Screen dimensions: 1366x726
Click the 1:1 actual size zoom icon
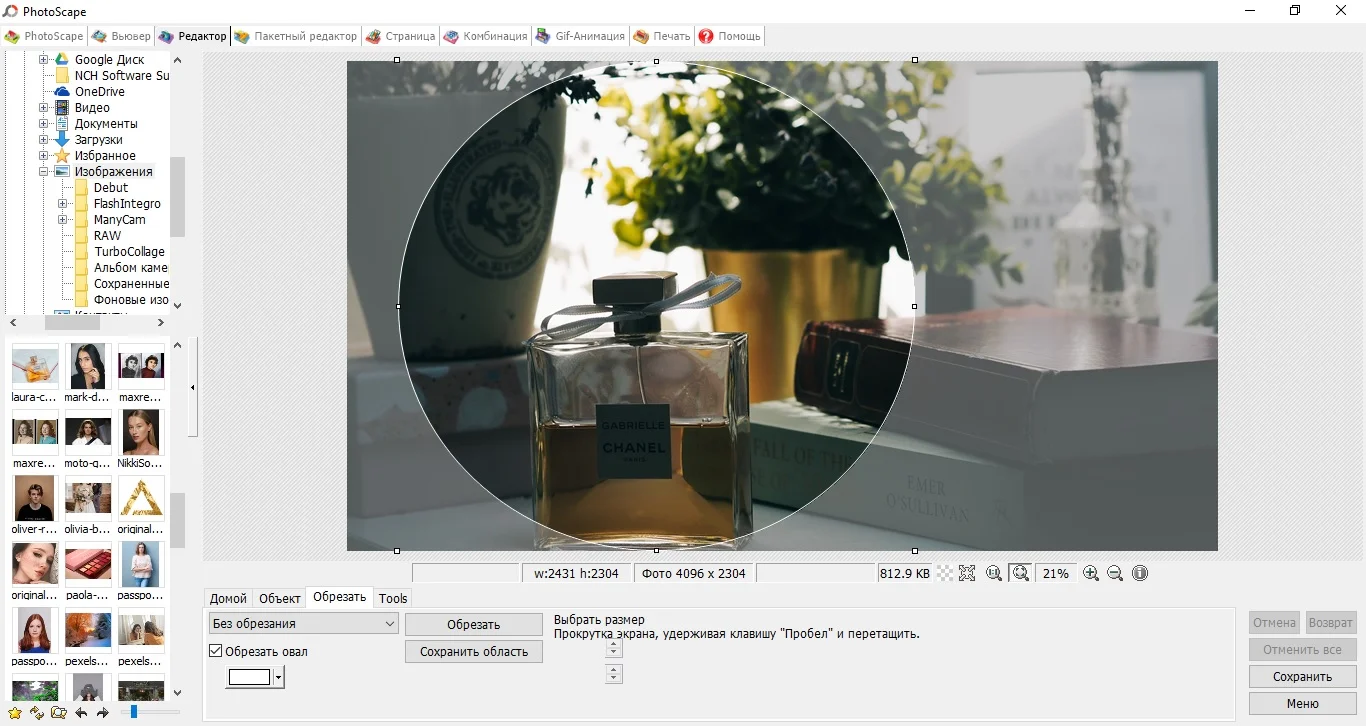coord(994,573)
